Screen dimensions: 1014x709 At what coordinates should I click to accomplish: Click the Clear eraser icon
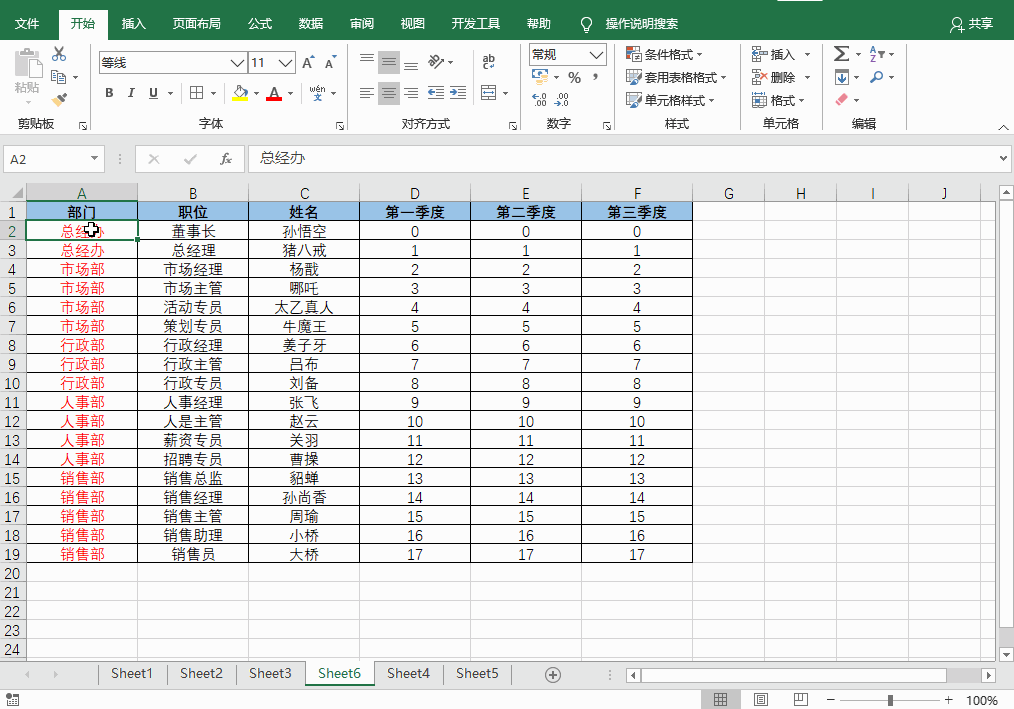[841, 100]
